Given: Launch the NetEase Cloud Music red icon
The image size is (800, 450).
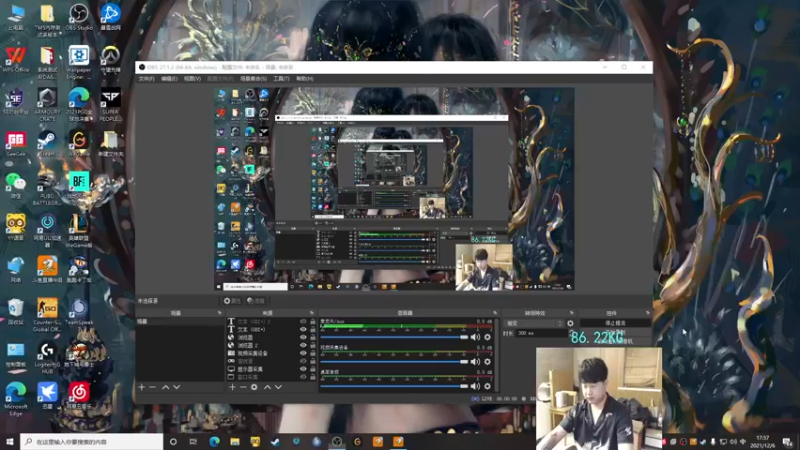Looking at the screenshot, I should pos(79,395).
